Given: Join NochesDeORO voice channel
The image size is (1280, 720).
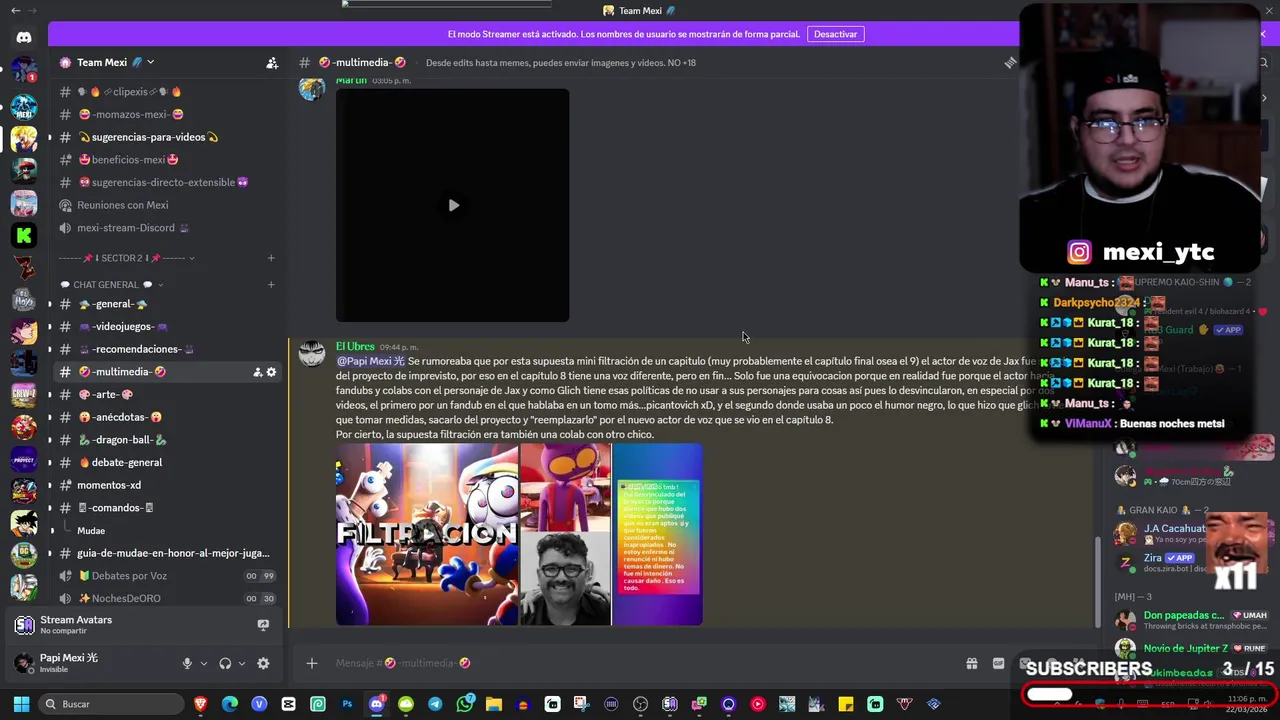Looking at the screenshot, I should (168, 599).
